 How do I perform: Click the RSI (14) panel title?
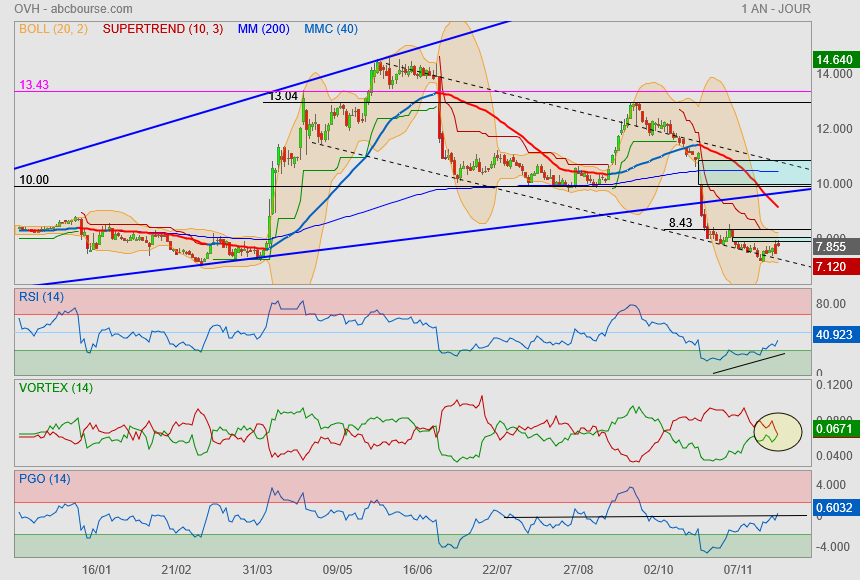tap(41, 296)
